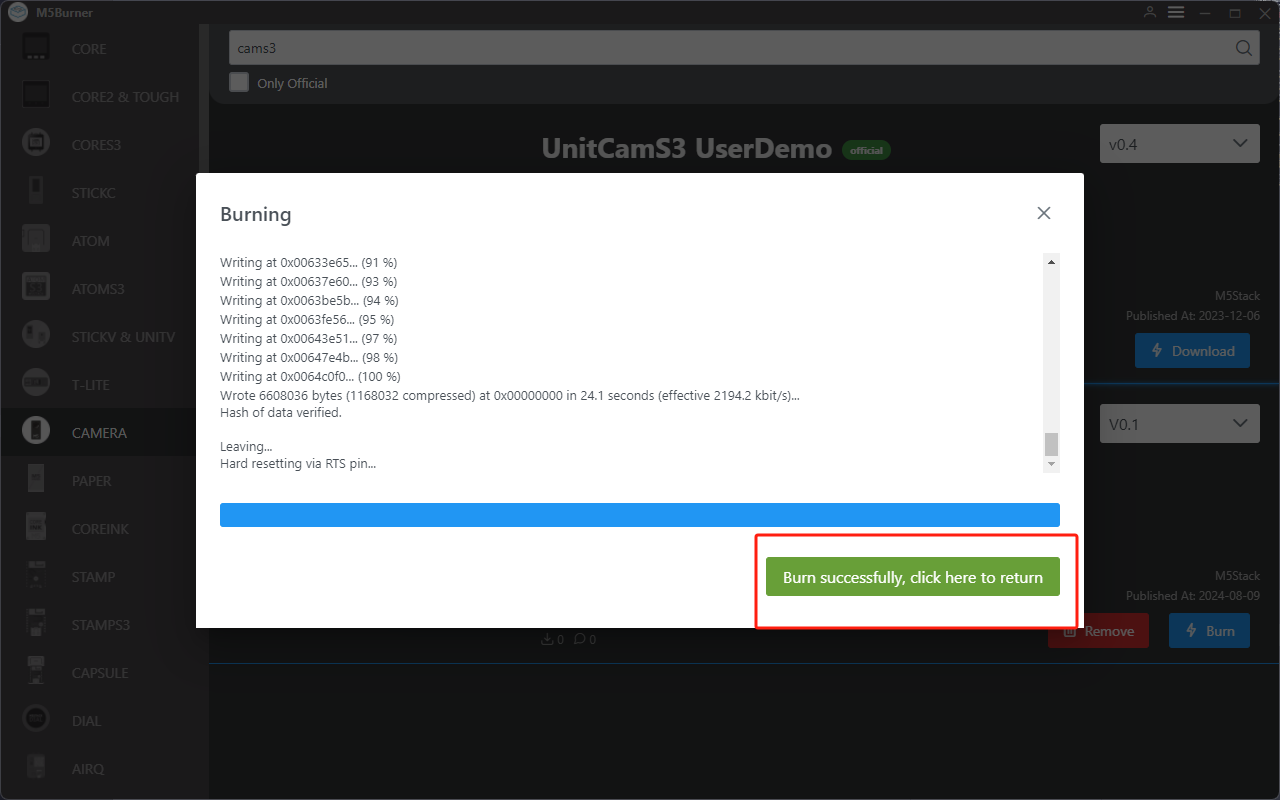Open the V0.1 version dropdown
1280x800 pixels.
[x=1179, y=423]
